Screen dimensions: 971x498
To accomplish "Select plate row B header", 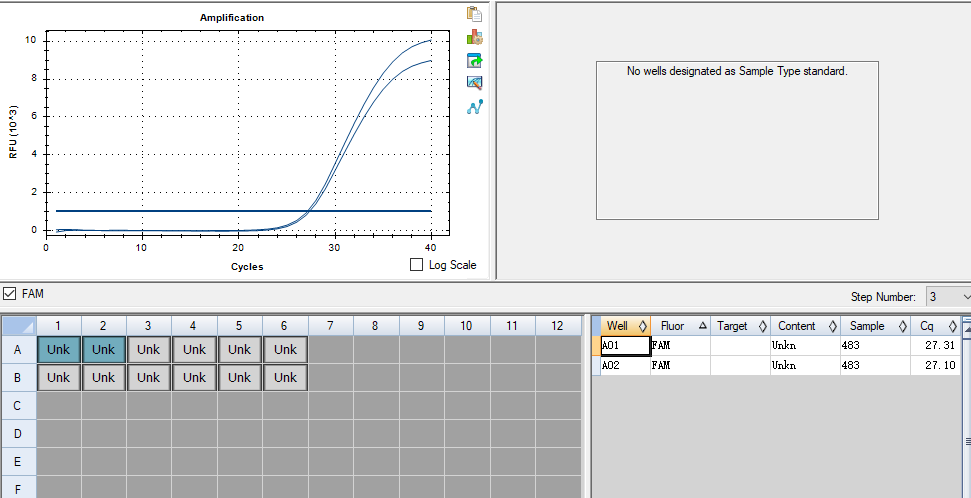I will [18, 378].
